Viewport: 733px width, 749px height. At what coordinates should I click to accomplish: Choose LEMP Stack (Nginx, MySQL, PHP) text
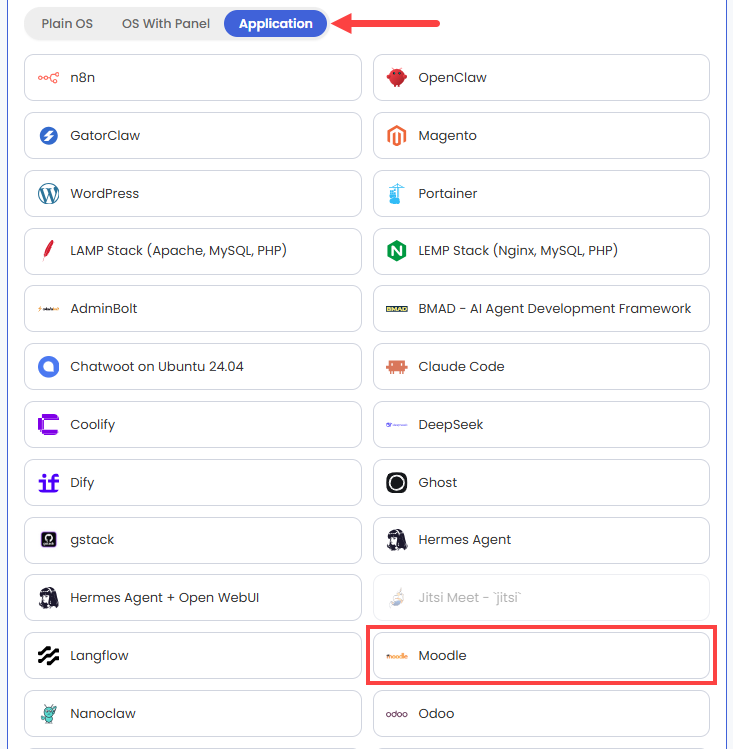[x=518, y=251]
